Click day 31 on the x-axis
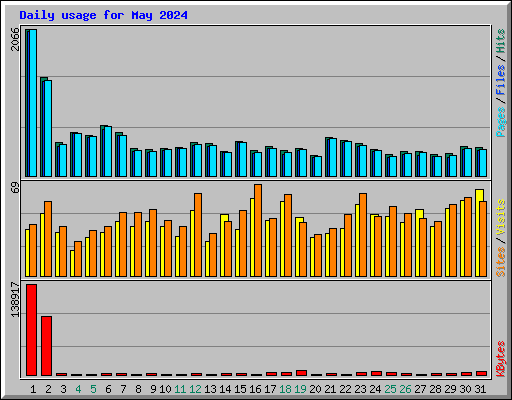This screenshot has height=400, width=512. (480, 389)
